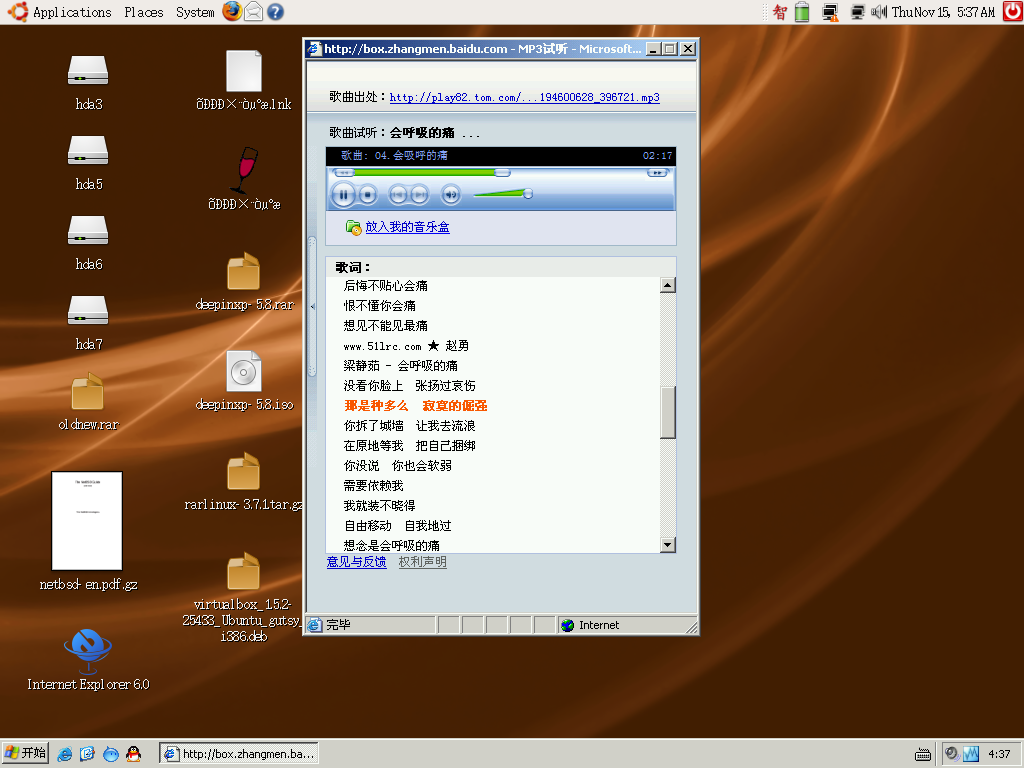Click the red input method icon

click(780, 12)
